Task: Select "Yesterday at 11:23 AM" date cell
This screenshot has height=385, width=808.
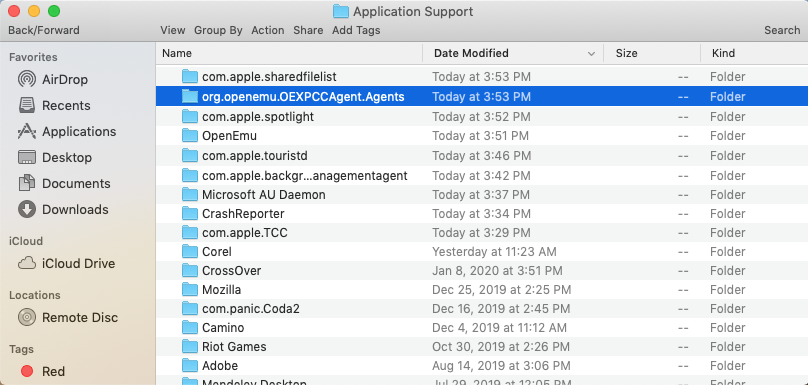Action: [x=494, y=252]
